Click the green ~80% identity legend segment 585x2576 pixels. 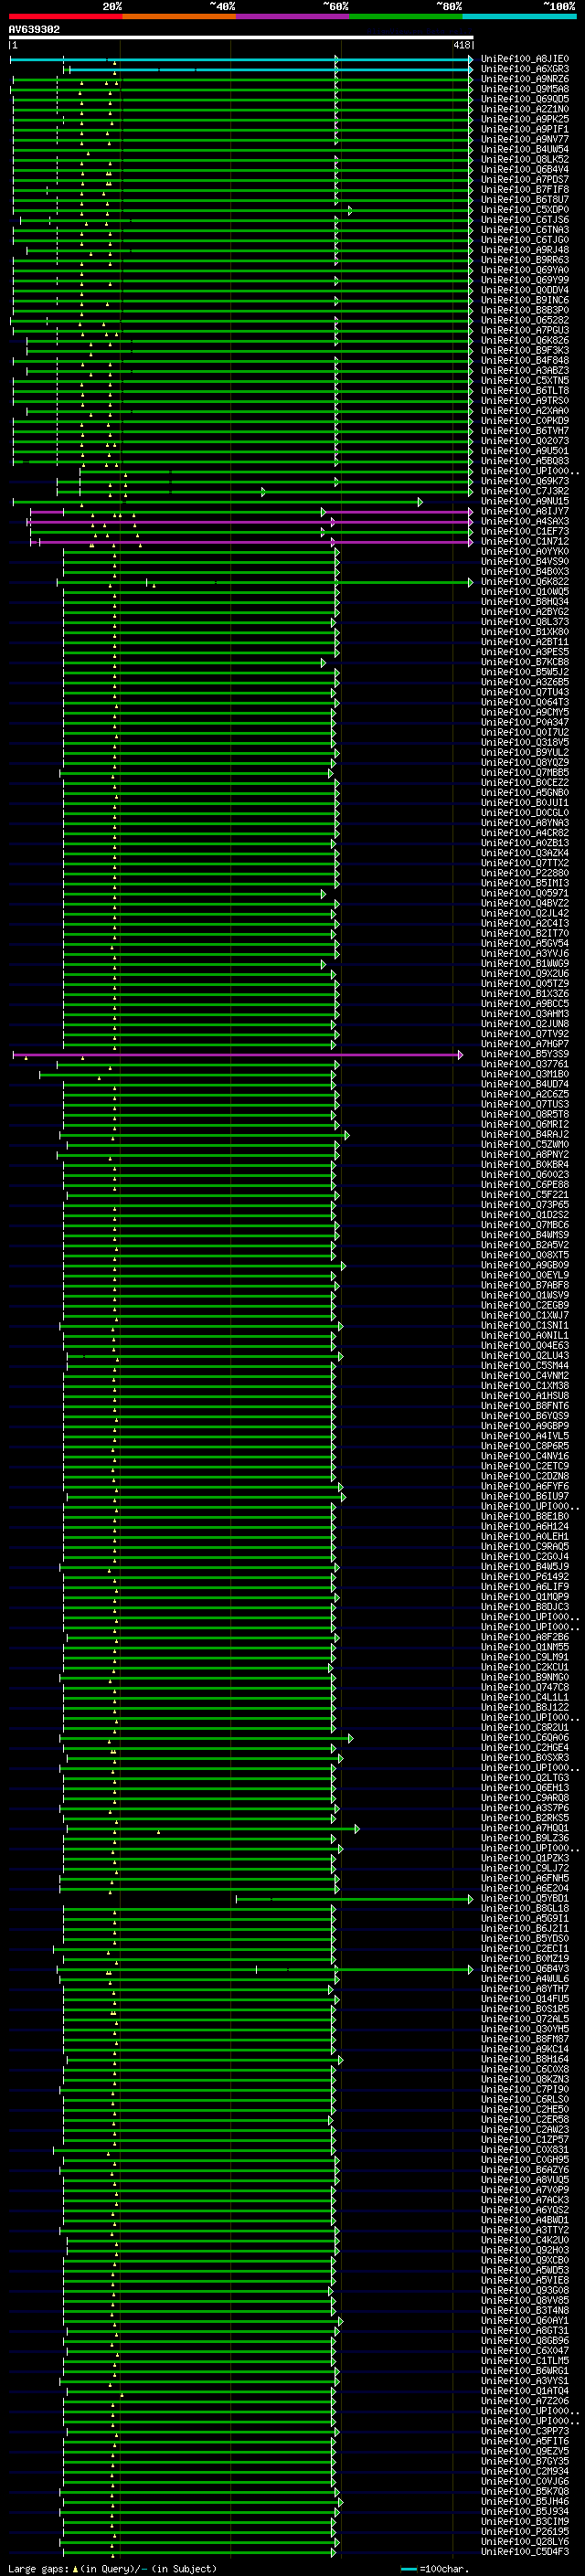pyautogui.click(x=406, y=16)
